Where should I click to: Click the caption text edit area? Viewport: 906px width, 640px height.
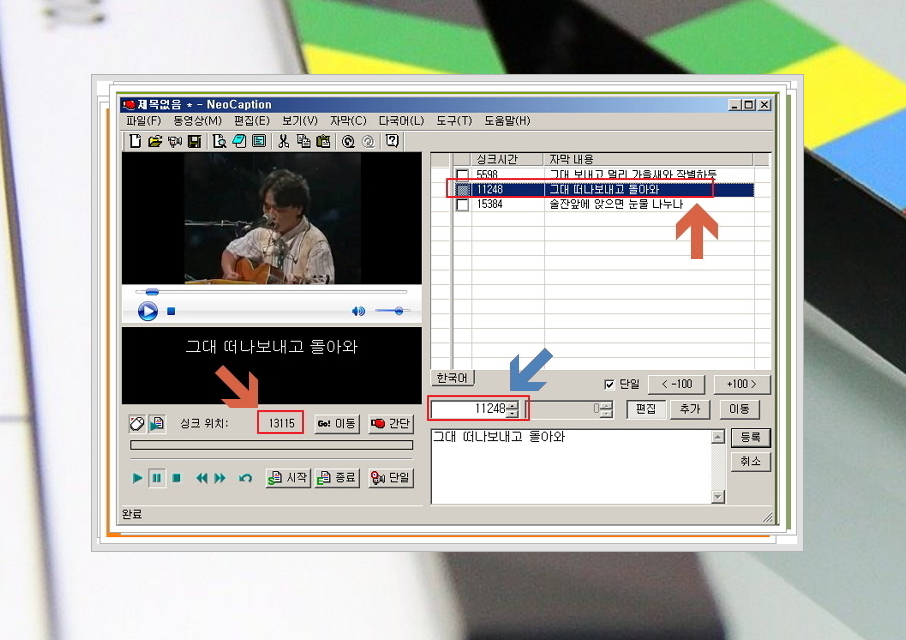click(x=571, y=467)
